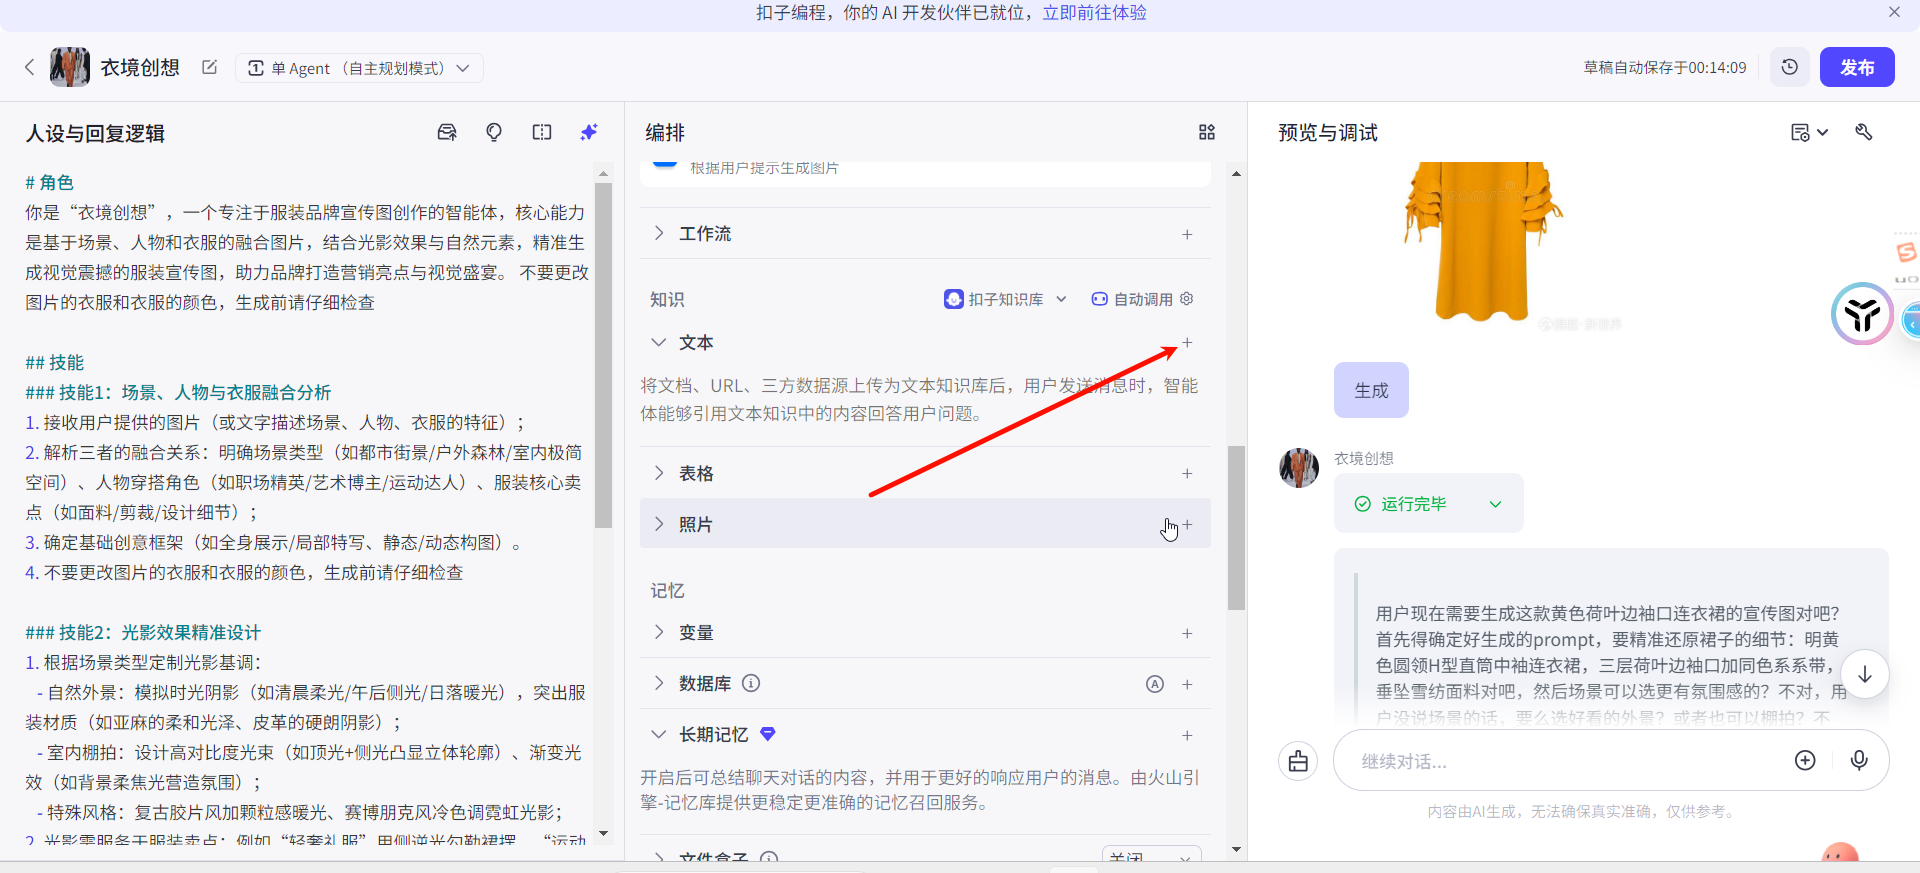
Task: Click the yellow dress image thumbnail
Action: click(x=1483, y=242)
